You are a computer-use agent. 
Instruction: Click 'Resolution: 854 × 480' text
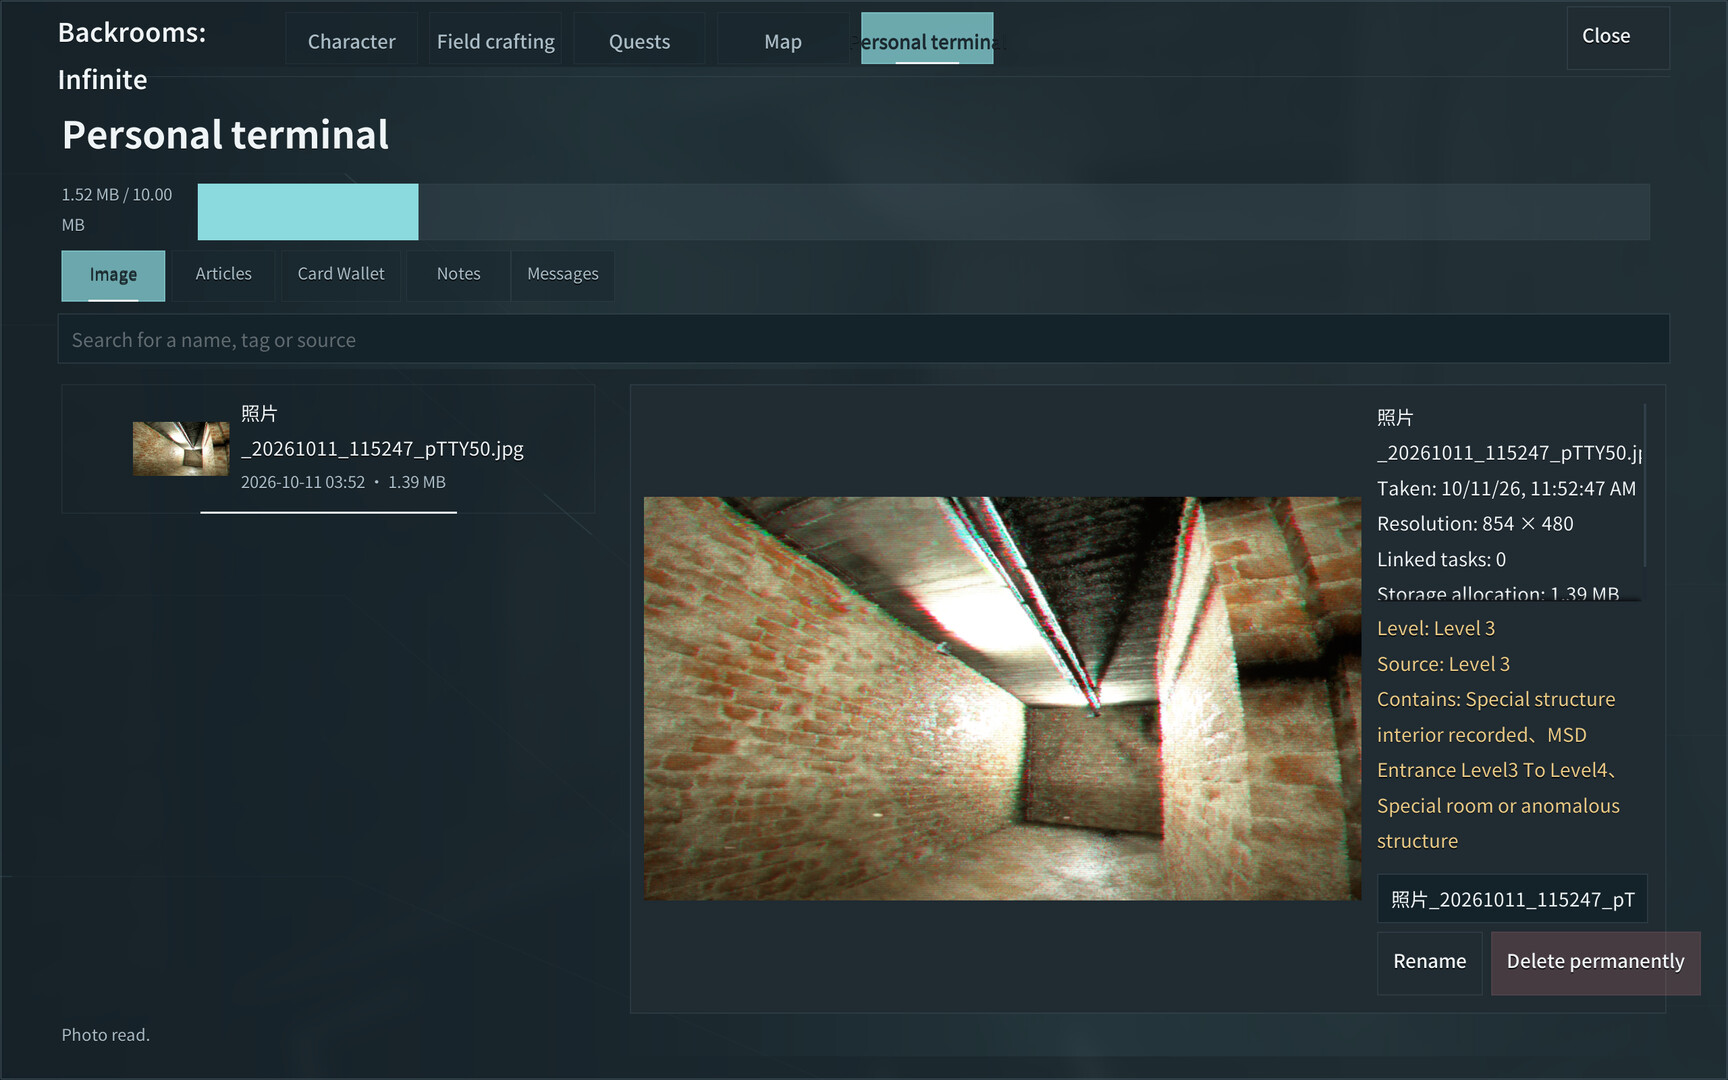click(1475, 524)
